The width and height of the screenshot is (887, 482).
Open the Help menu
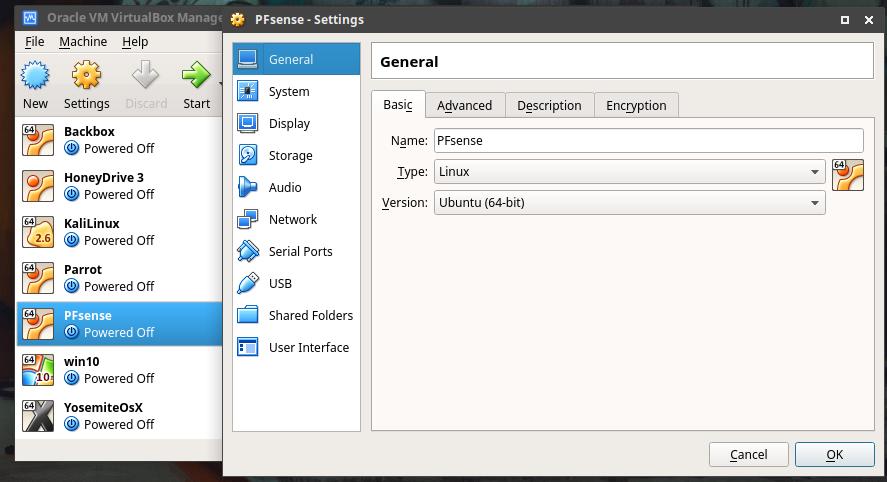tap(135, 42)
